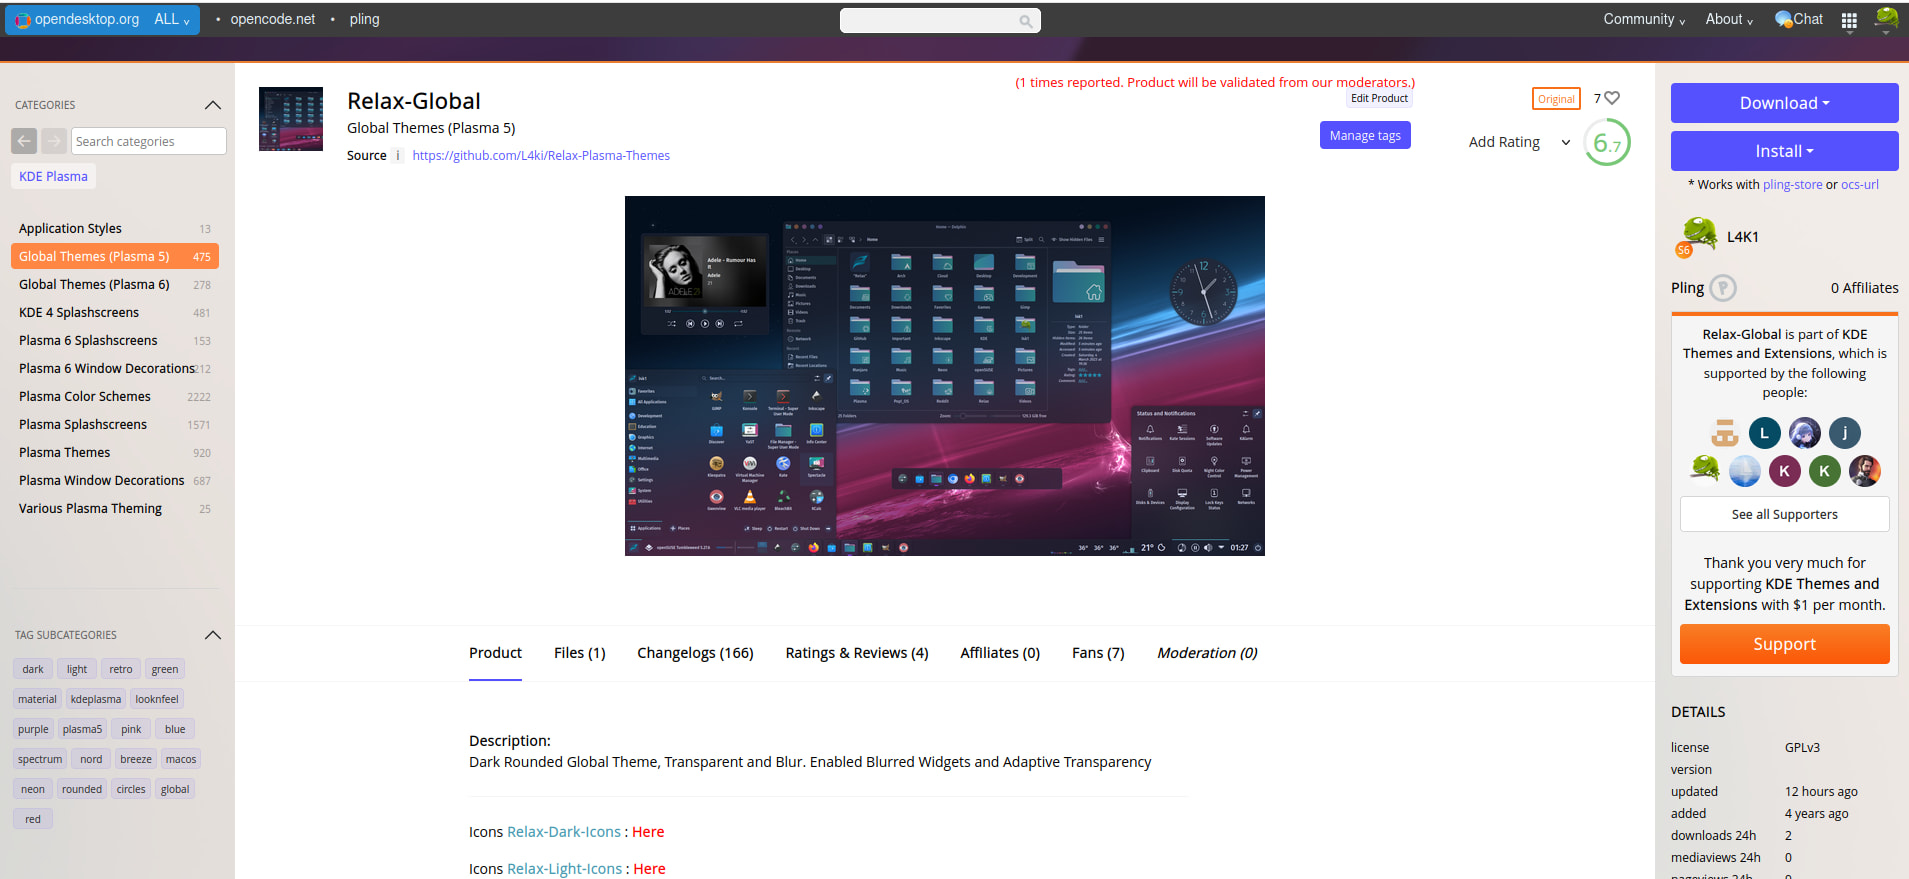This screenshot has width=1909, height=879.
Task: Switch to the Changelogs (166) tab
Action: pyautogui.click(x=695, y=653)
